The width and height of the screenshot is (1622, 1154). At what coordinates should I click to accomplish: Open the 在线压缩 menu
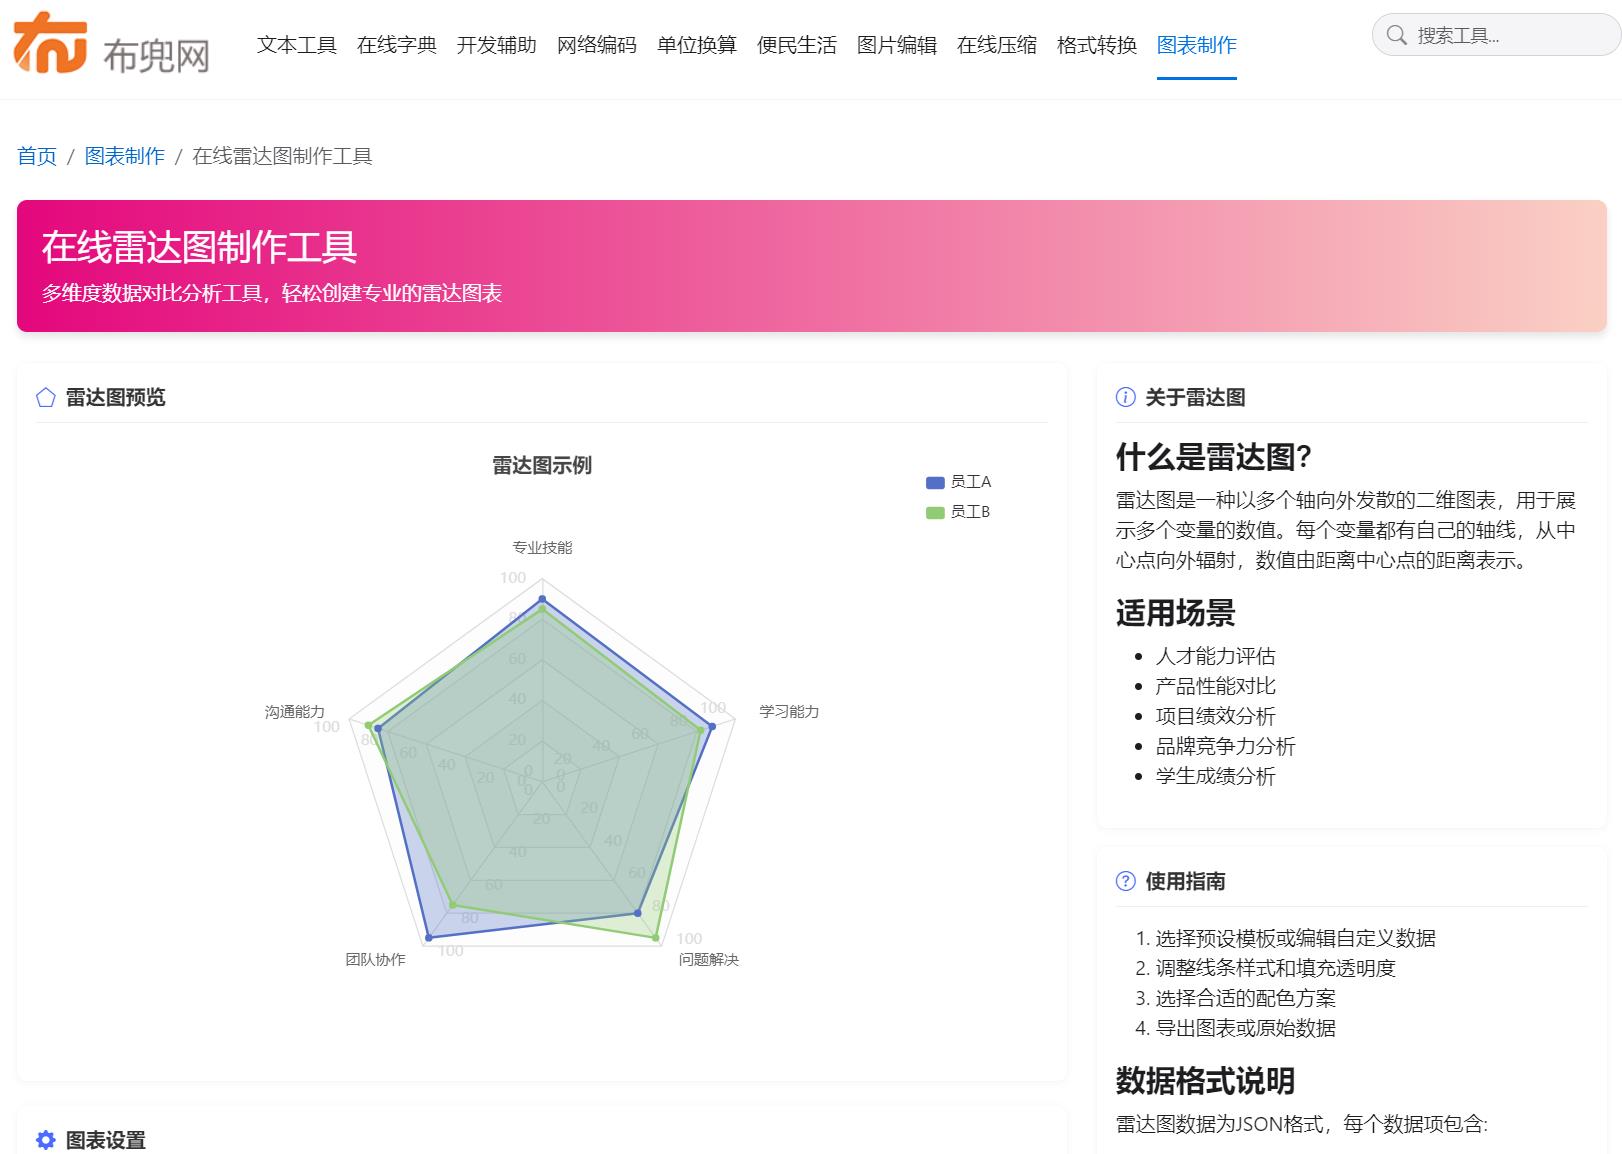(997, 45)
